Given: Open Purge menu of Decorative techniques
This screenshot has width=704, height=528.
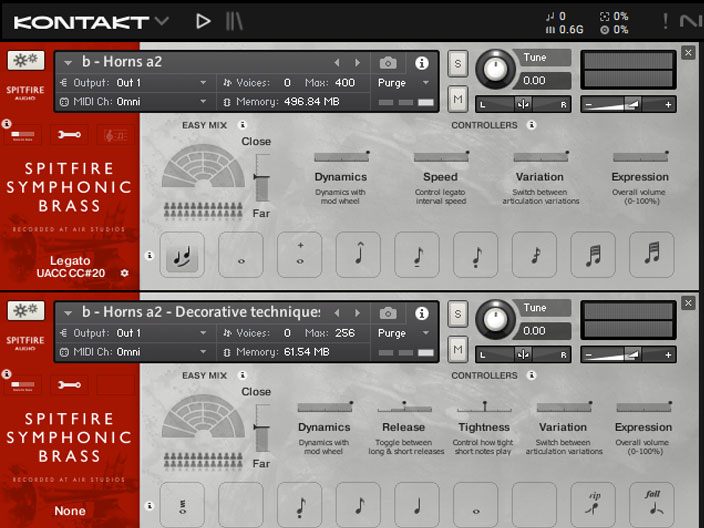Looking at the screenshot, I should click(x=403, y=333).
